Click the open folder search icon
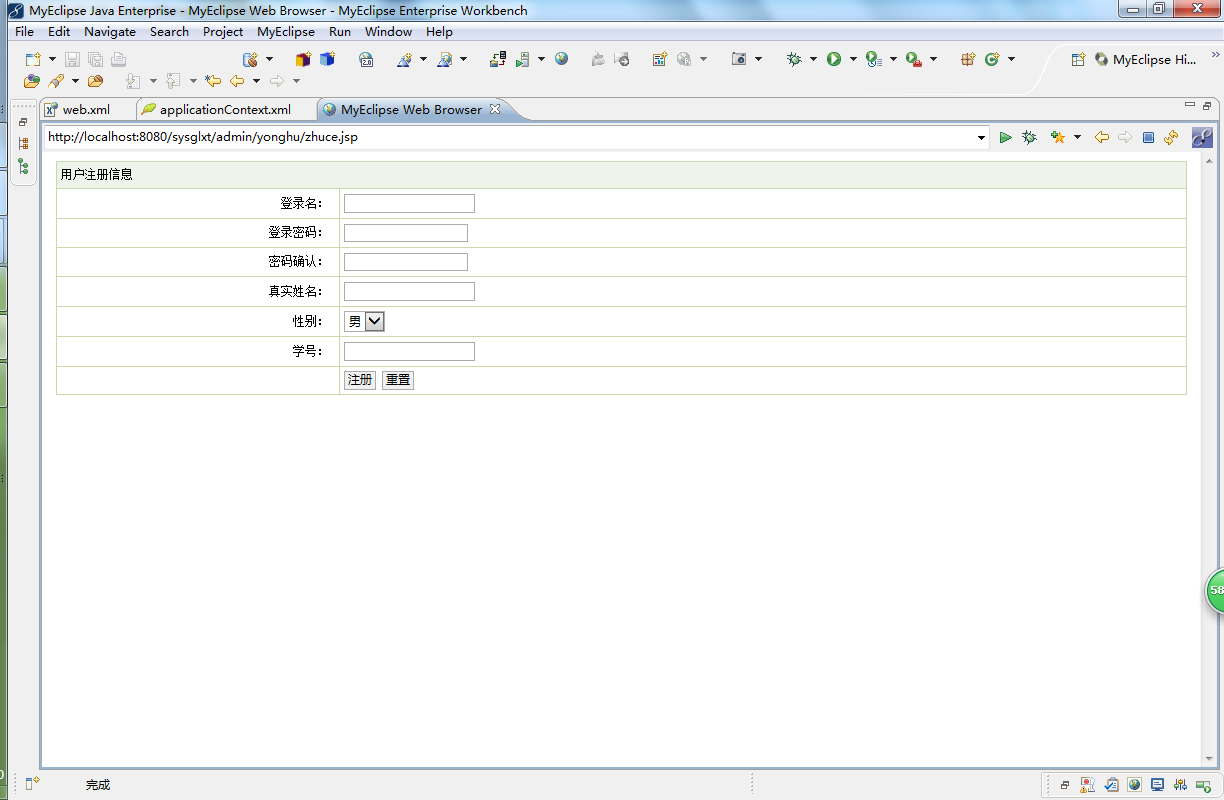The height and width of the screenshot is (800, 1224). [95, 81]
